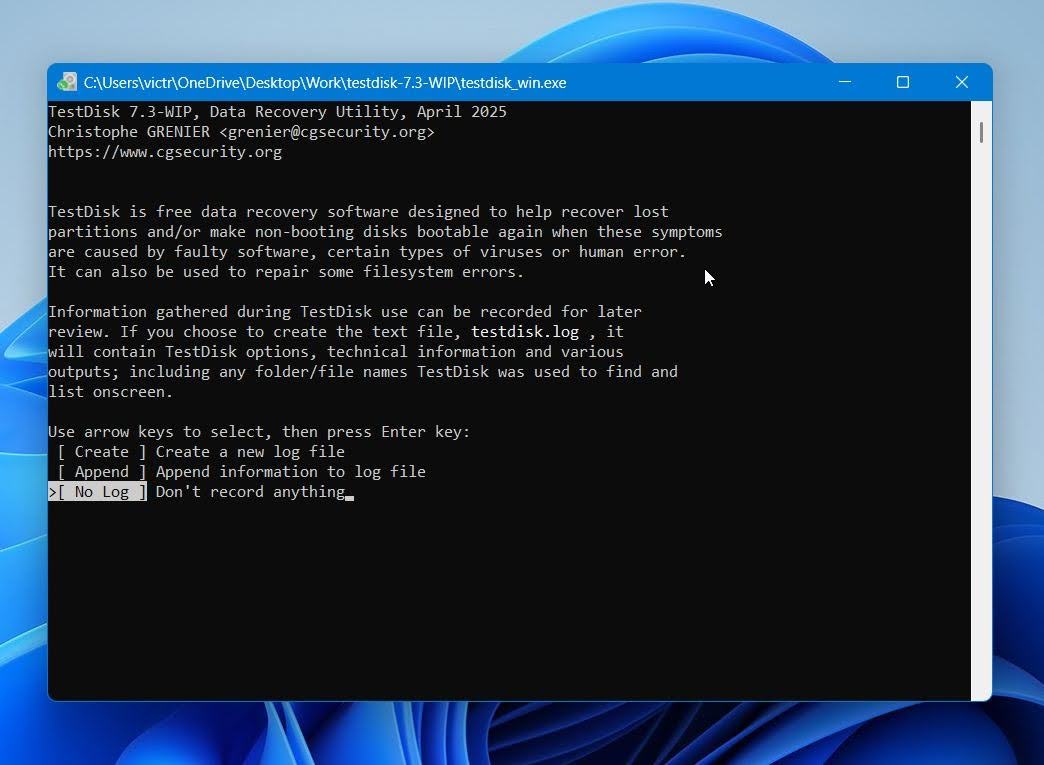Select the Create log file option
The height and width of the screenshot is (765, 1044).
tap(102, 452)
